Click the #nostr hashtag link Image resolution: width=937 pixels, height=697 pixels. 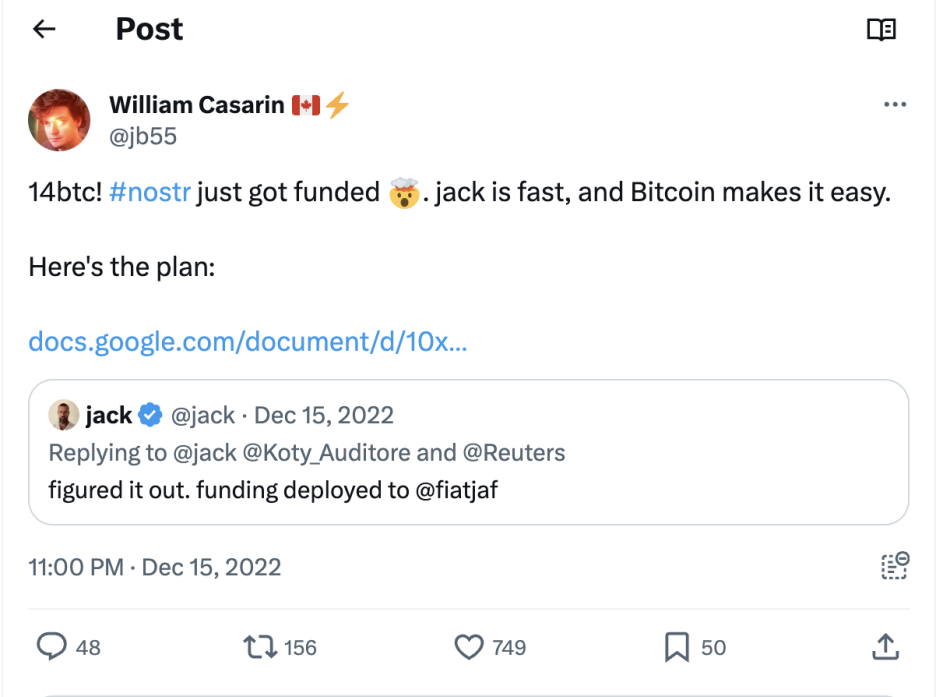click(150, 192)
